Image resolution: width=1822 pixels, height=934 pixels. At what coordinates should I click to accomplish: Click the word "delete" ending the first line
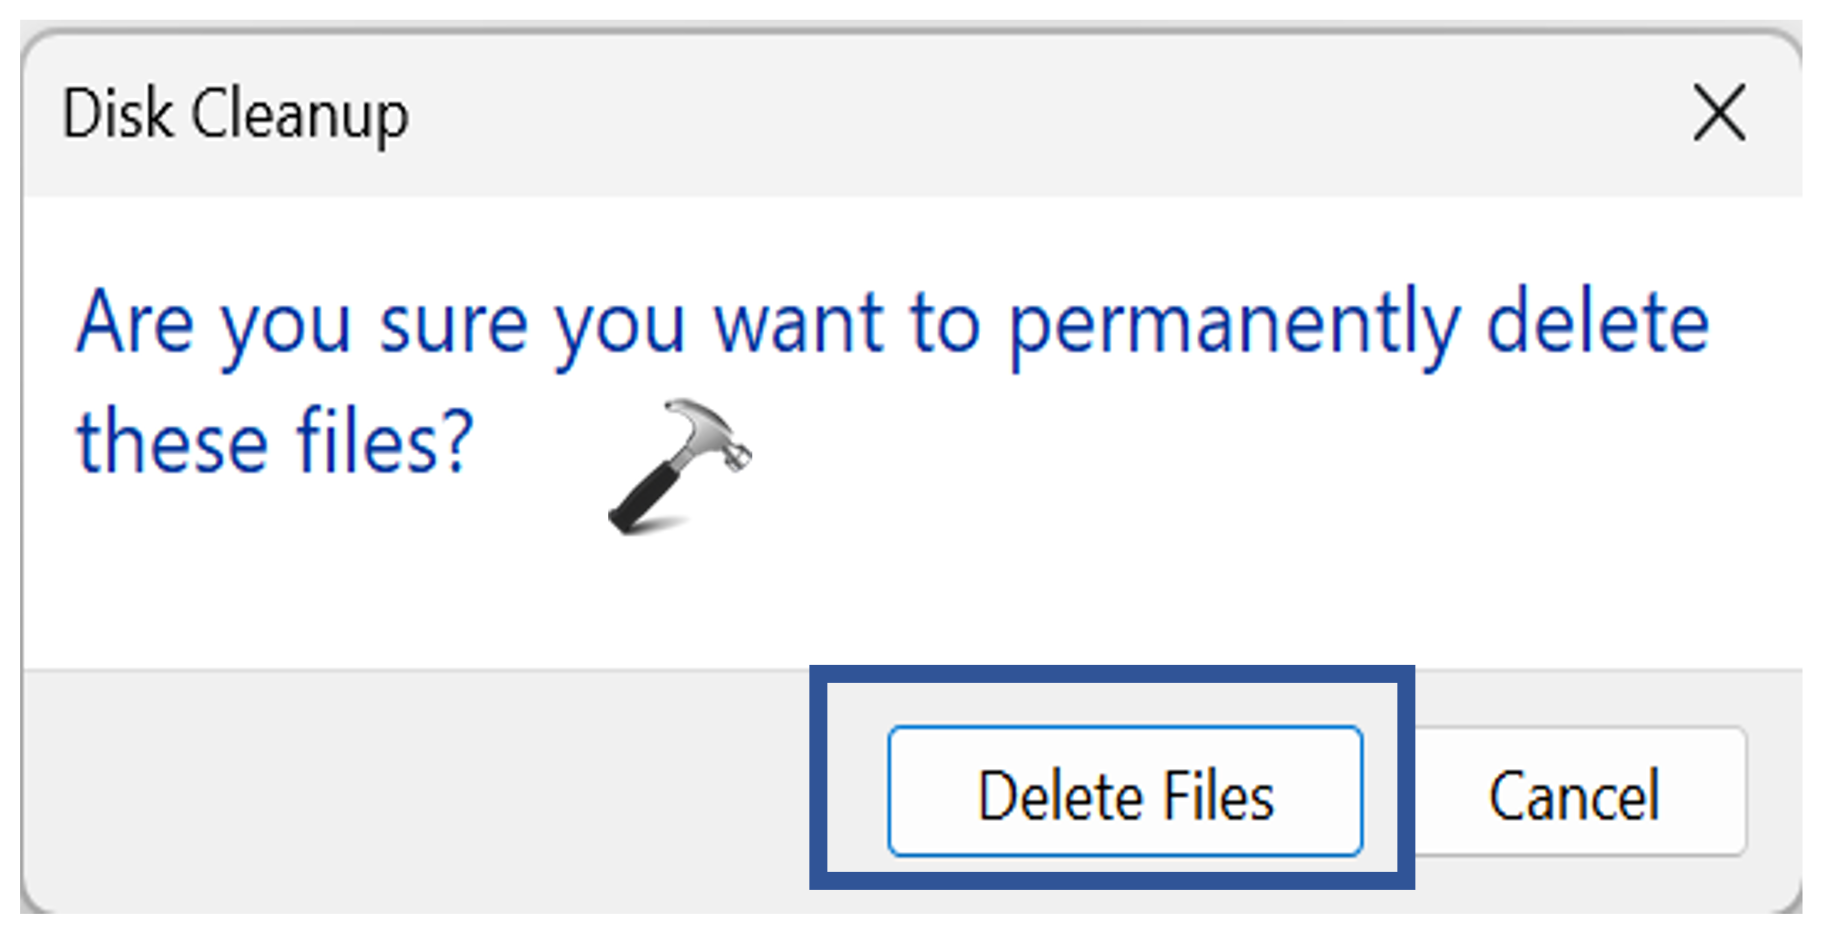1597,324
